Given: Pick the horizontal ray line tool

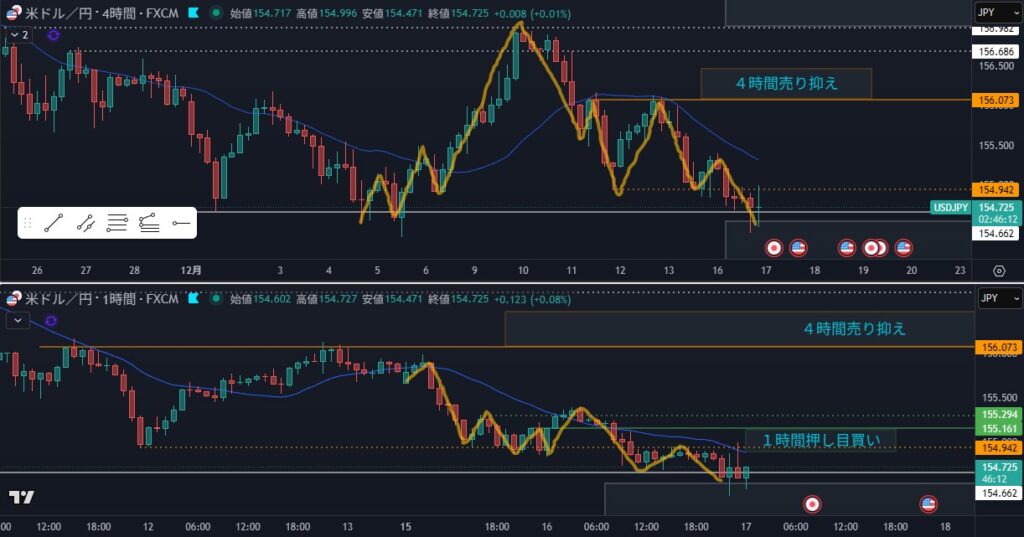Looking at the screenshot, I should click(181, 223).
